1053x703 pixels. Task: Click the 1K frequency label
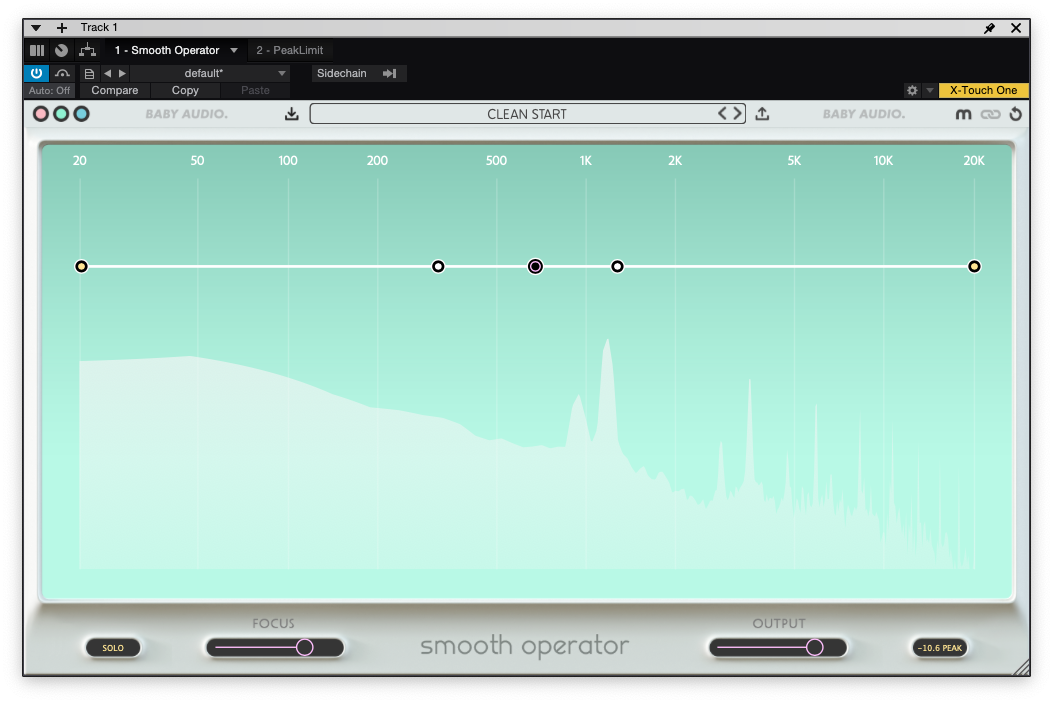click(586, 160)
